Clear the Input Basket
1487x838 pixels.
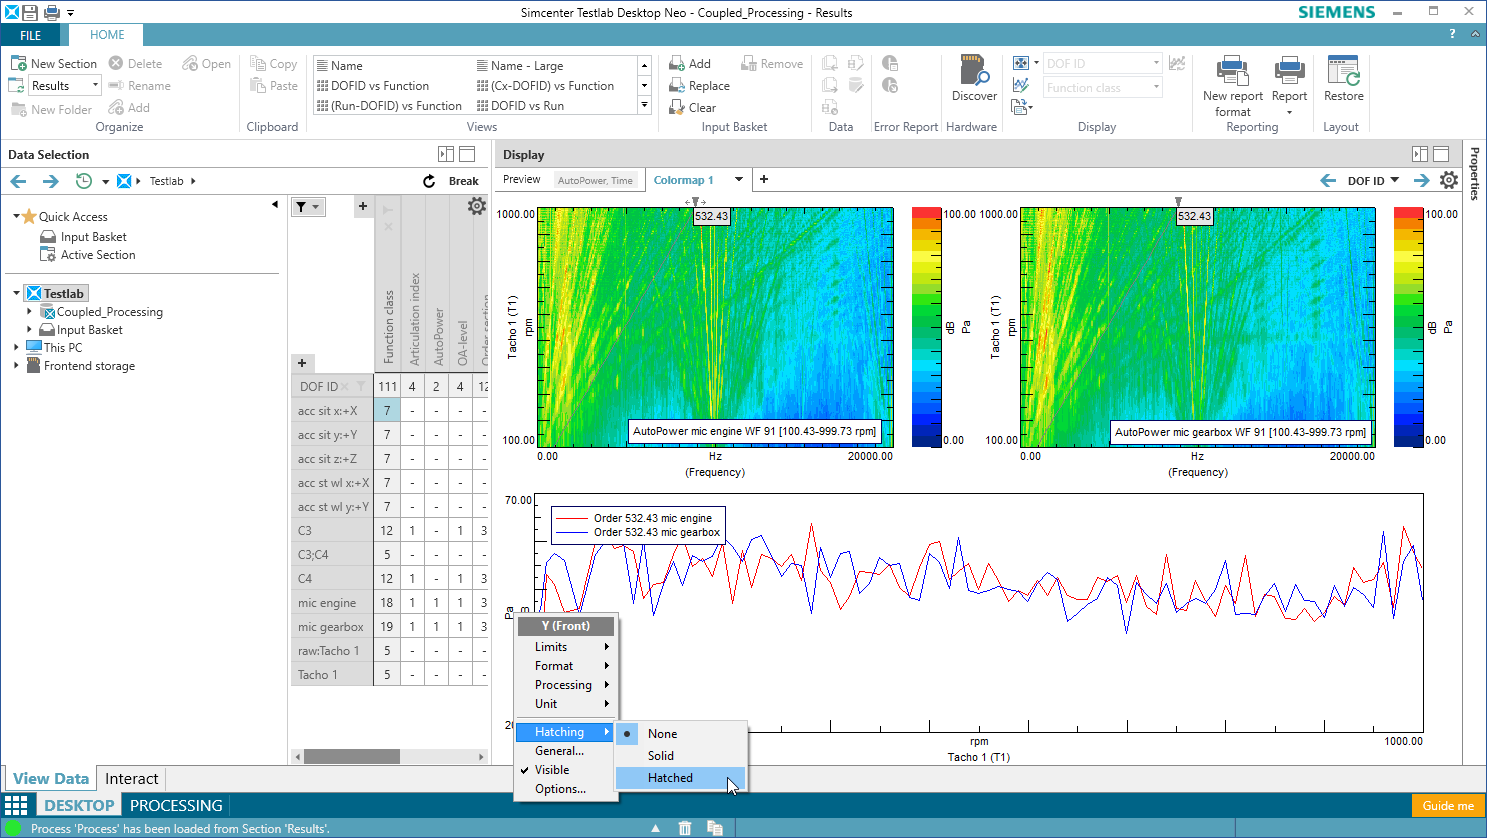point(692,108)
